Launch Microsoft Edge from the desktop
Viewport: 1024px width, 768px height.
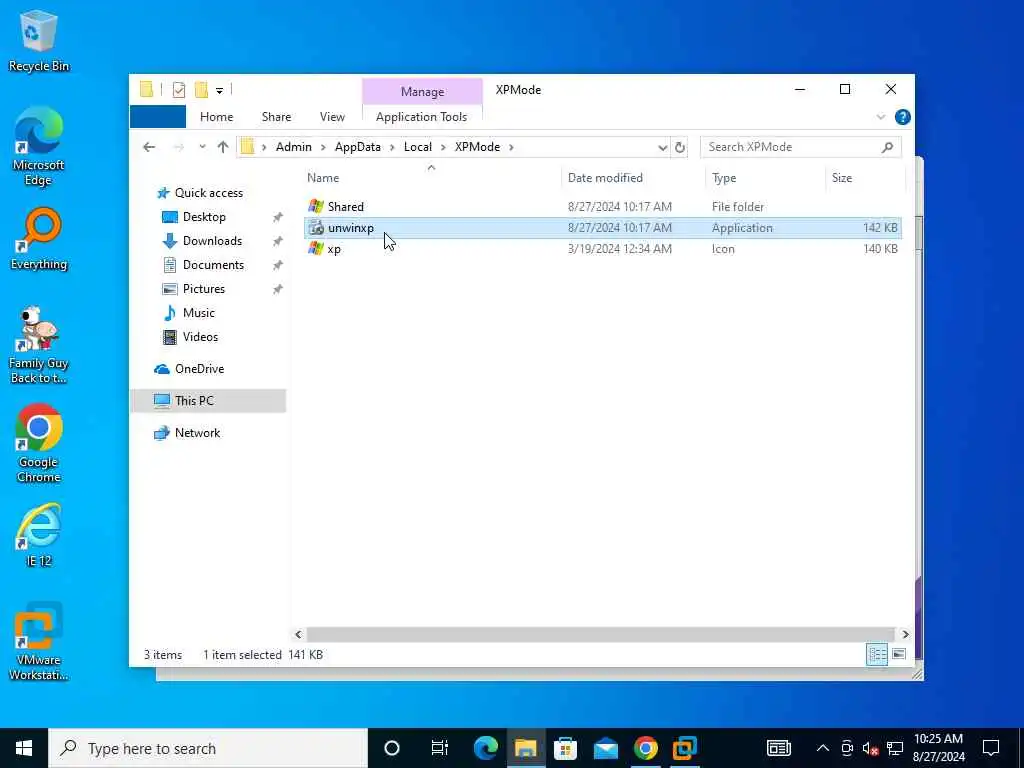(x=39, y=146)
